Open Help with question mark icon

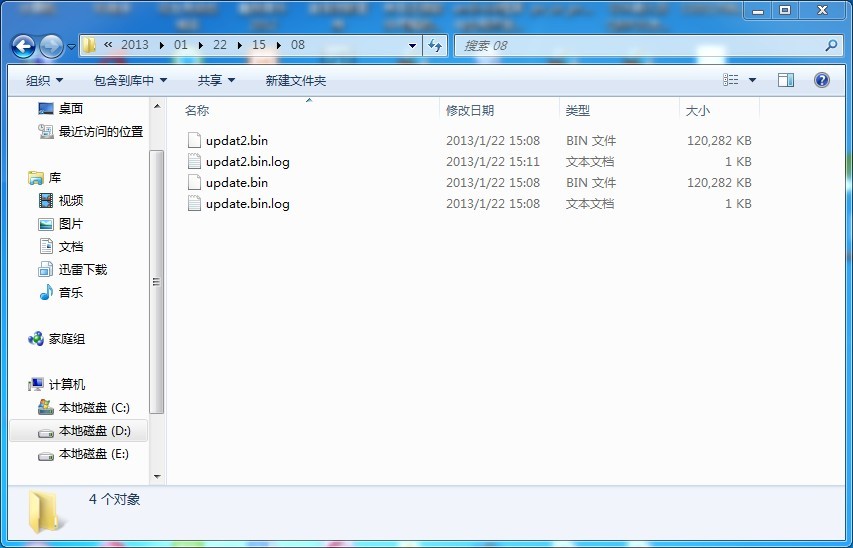[x=822, y=81]
